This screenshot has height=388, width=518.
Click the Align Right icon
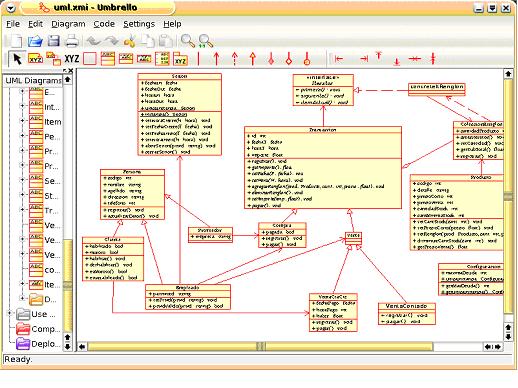[x=364, y=59]
